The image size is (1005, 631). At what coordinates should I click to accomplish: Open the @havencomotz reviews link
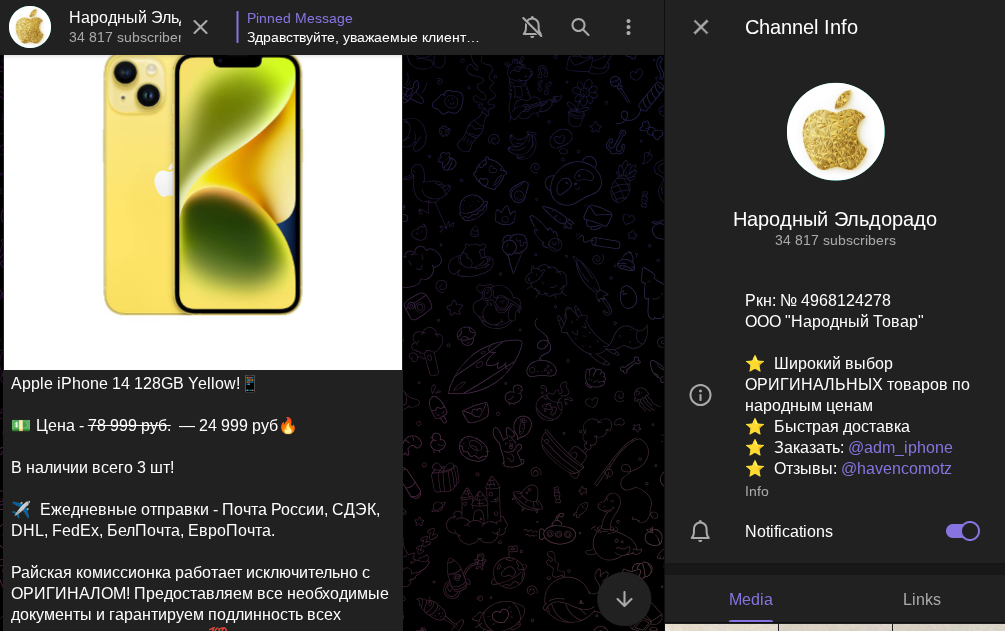896,468
